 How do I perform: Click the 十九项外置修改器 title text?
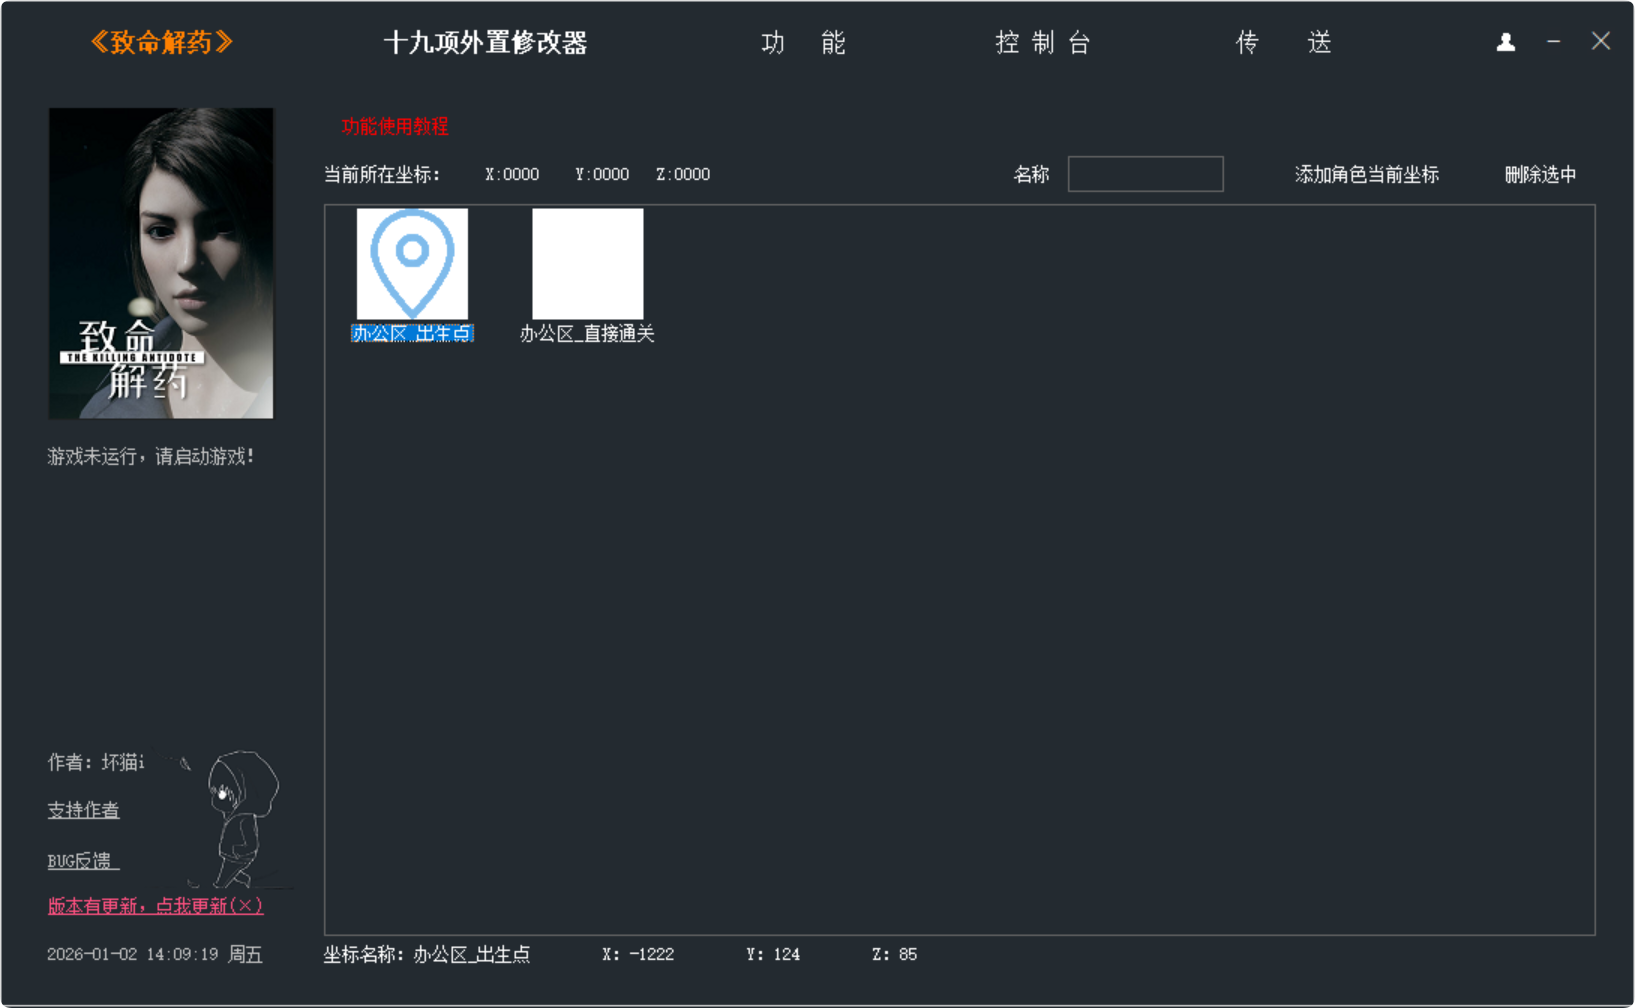[485, 43]
